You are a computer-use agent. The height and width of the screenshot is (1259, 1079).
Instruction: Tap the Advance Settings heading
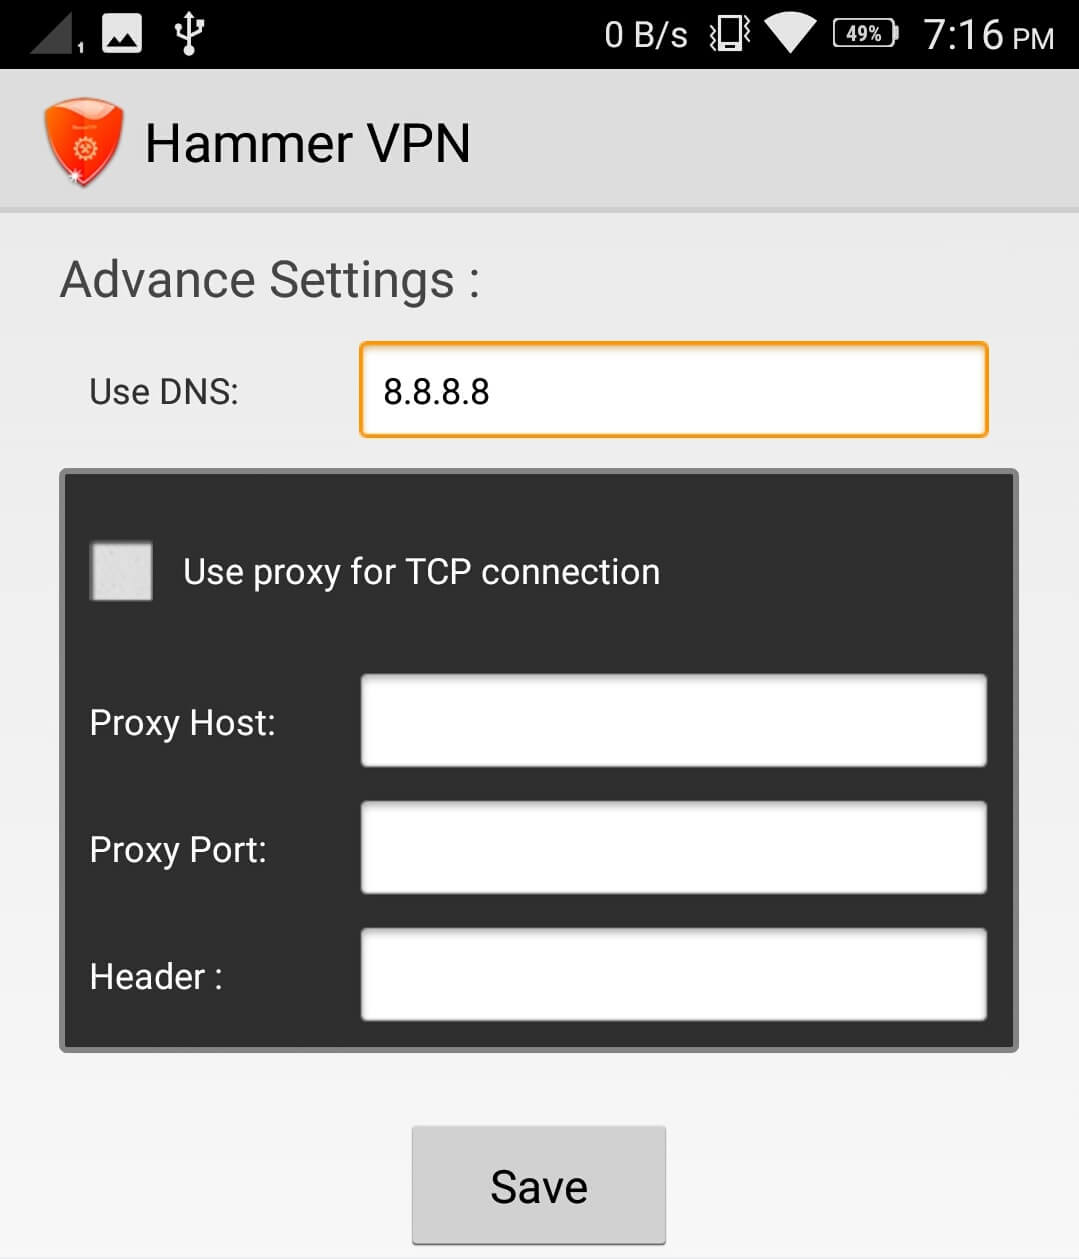(x=270, y=279)
